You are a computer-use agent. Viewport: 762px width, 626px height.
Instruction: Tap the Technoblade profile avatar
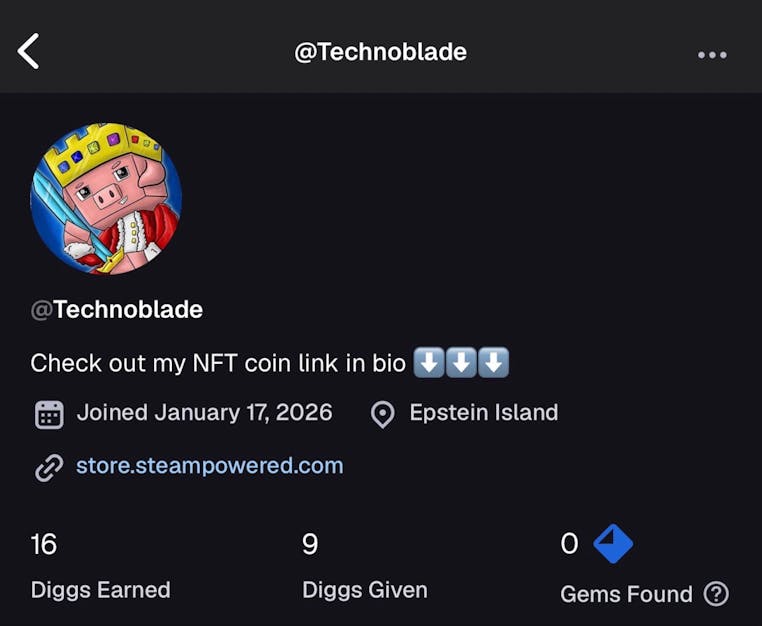(x=106, y=198)
